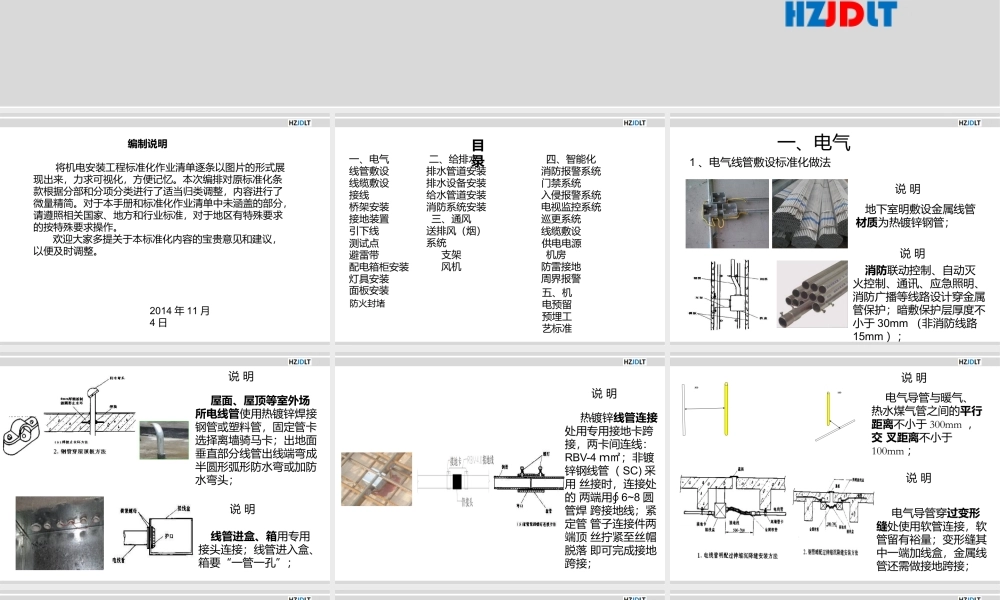Click the 电视监控系统 entry
Screen dimensions: 1000x600
571,207
